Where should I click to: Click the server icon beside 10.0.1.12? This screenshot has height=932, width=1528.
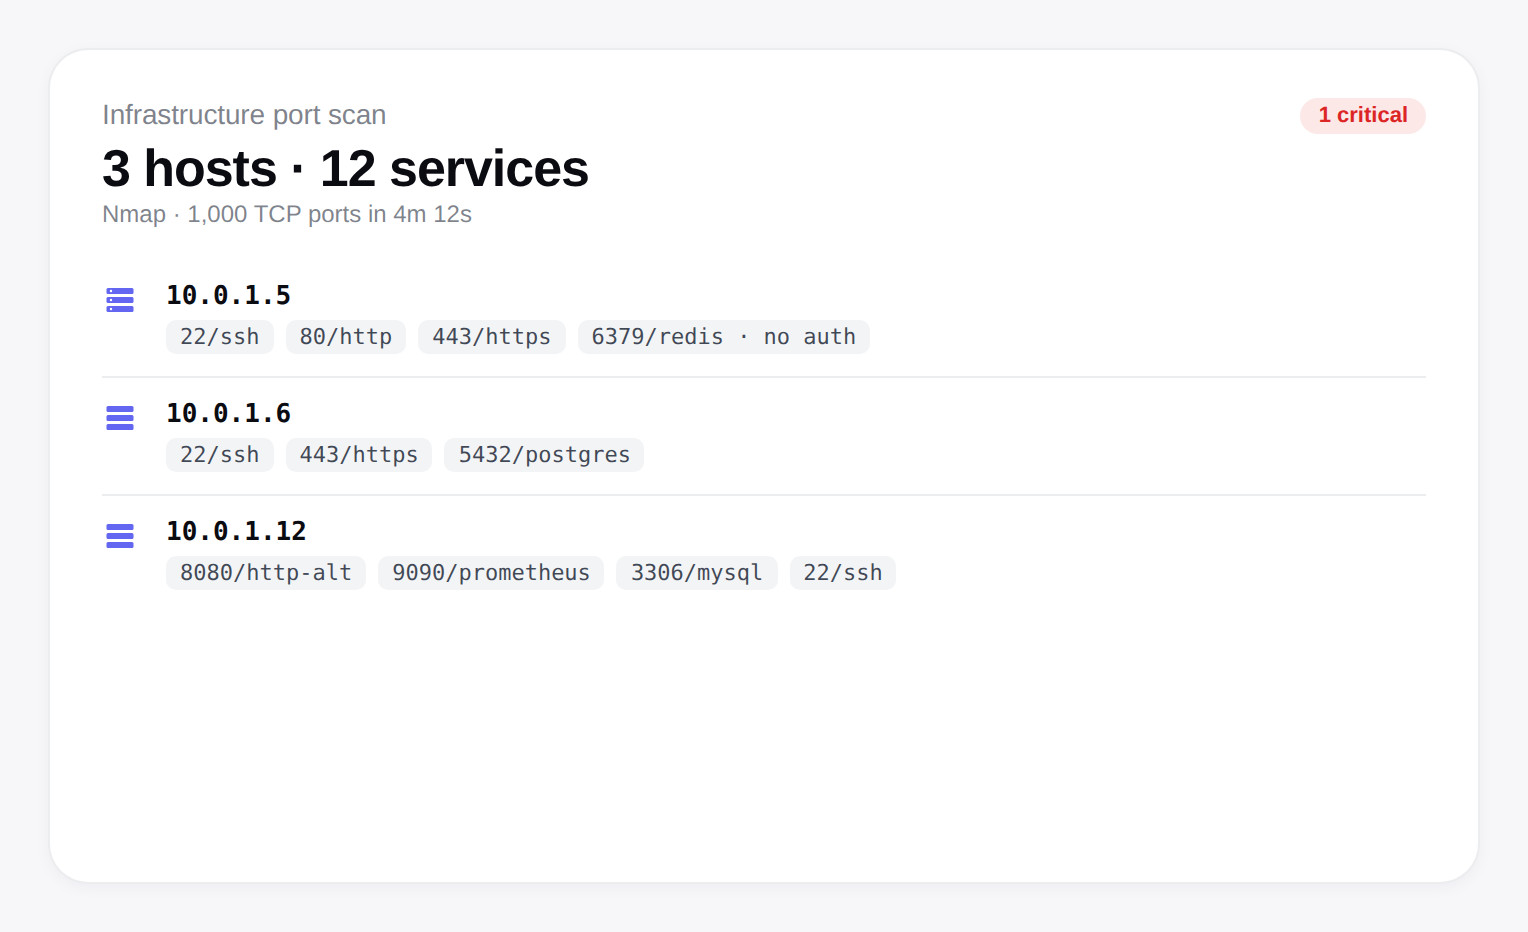120,536
